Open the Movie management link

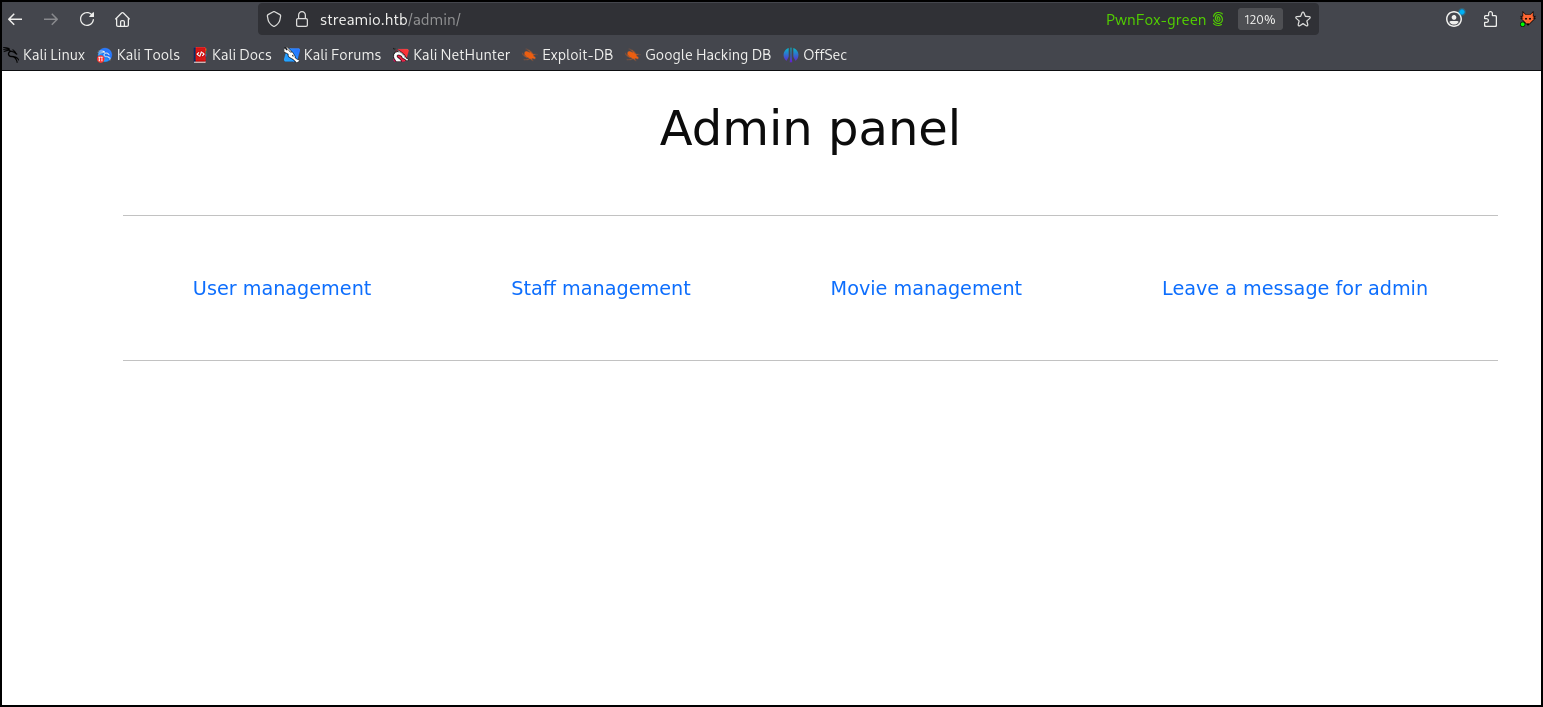click(x=926, y=288)
